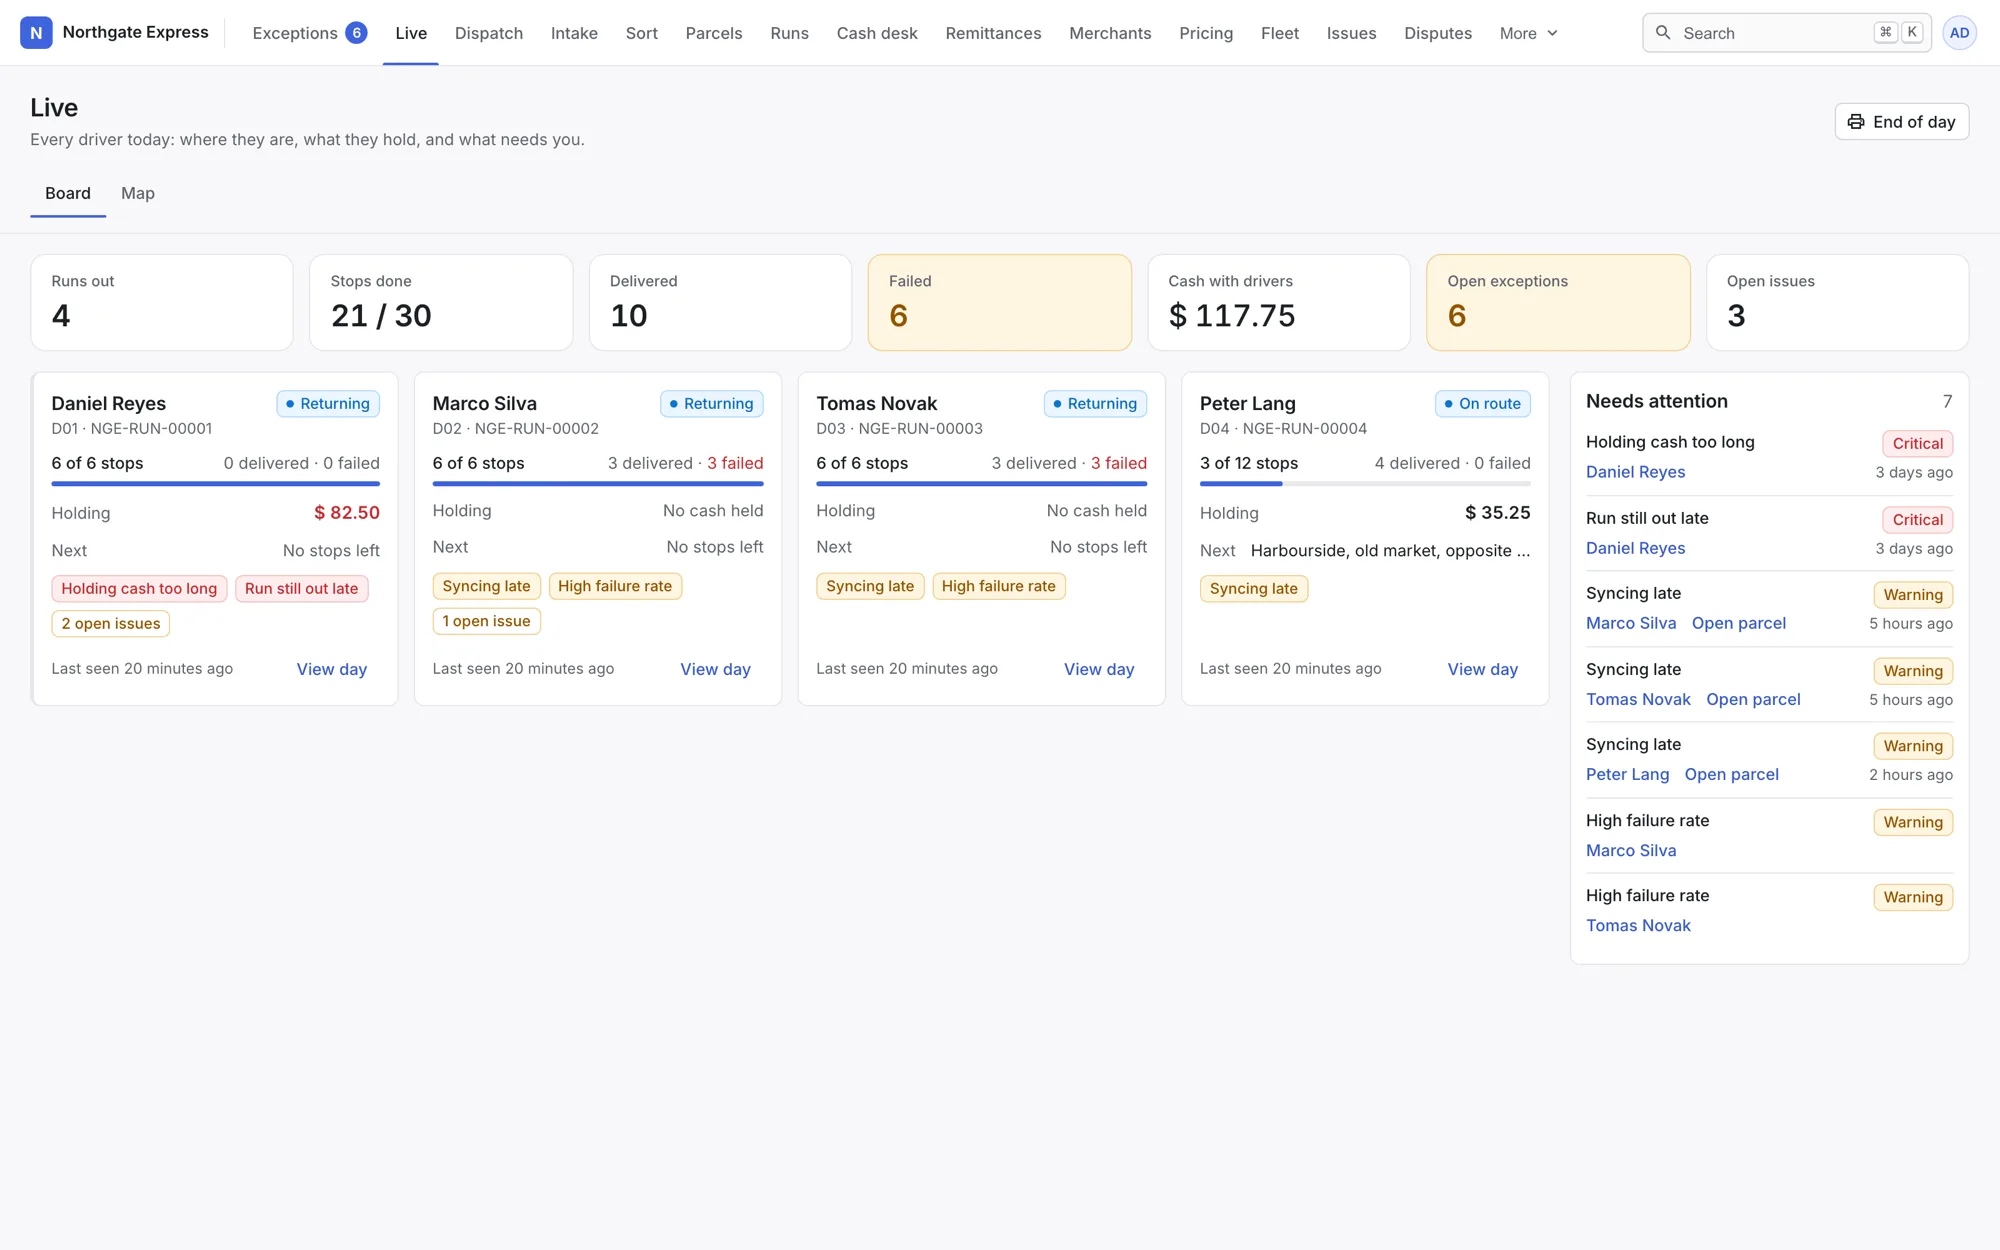
Task: Click Critical badge on Holding cash alert
Action: (x=1917, y=443)
